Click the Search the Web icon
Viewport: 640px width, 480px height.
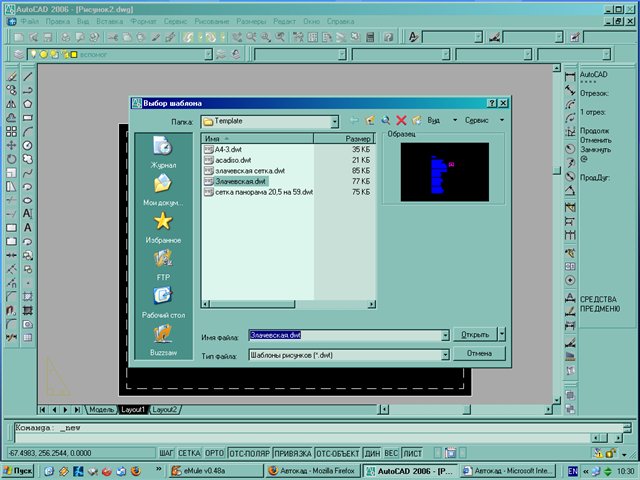coord(385,120)
